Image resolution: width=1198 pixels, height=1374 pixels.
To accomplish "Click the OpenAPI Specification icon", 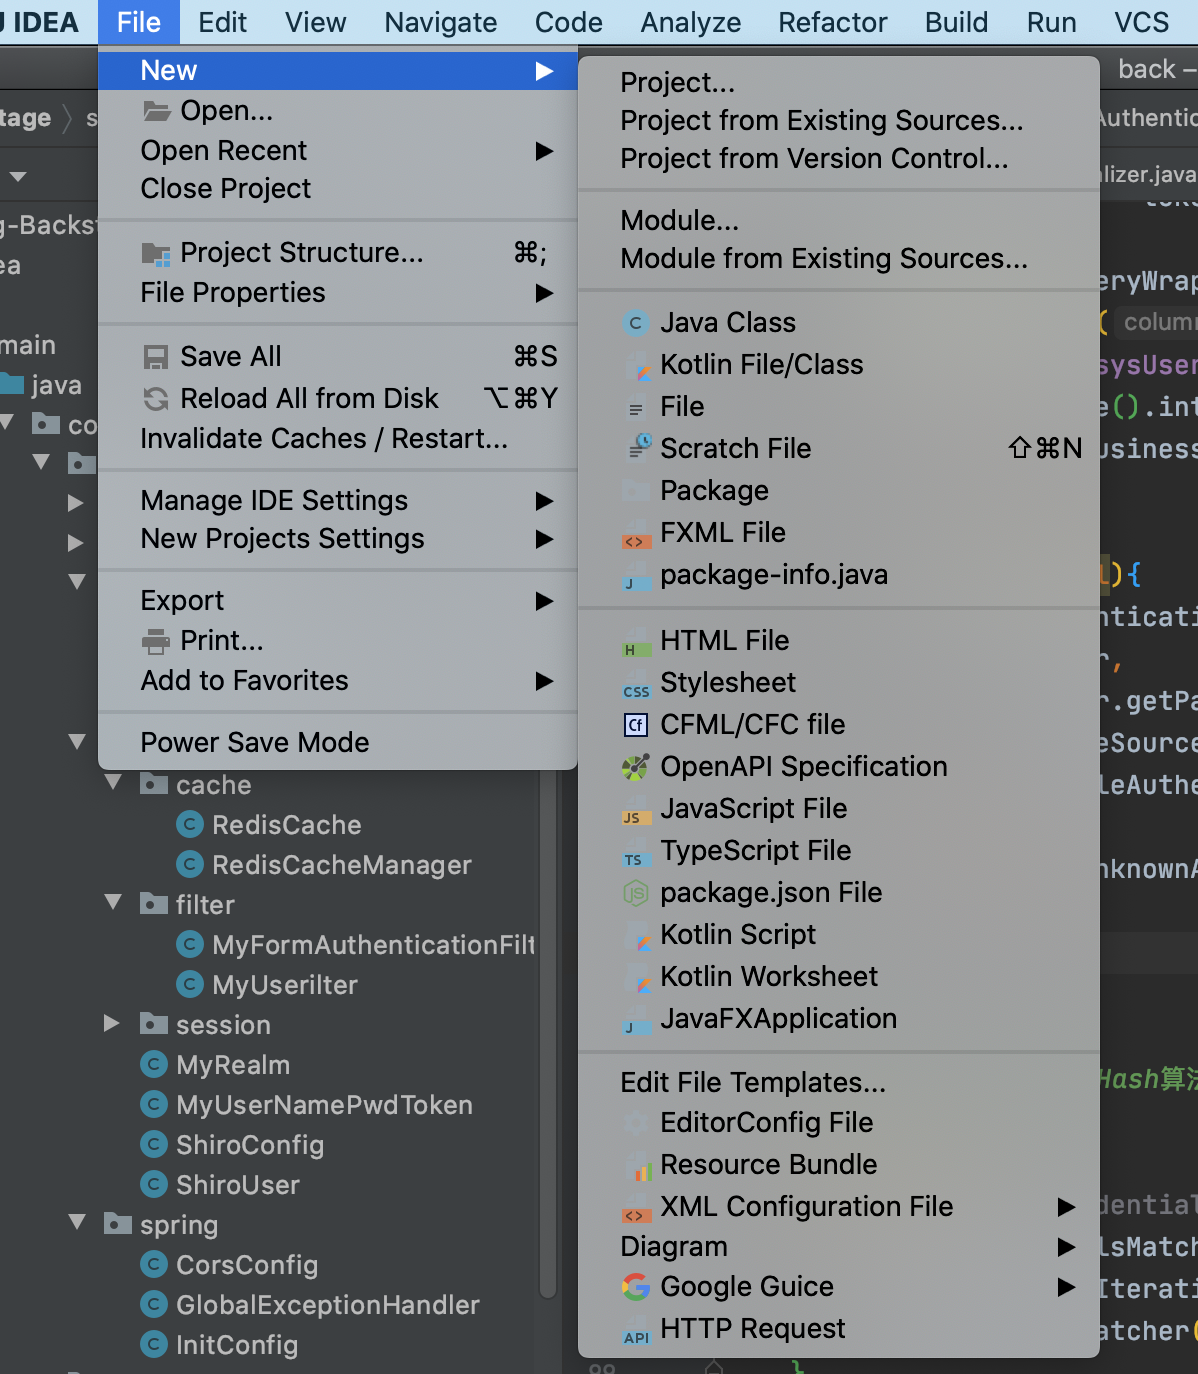I will click(x=635, y=767).
